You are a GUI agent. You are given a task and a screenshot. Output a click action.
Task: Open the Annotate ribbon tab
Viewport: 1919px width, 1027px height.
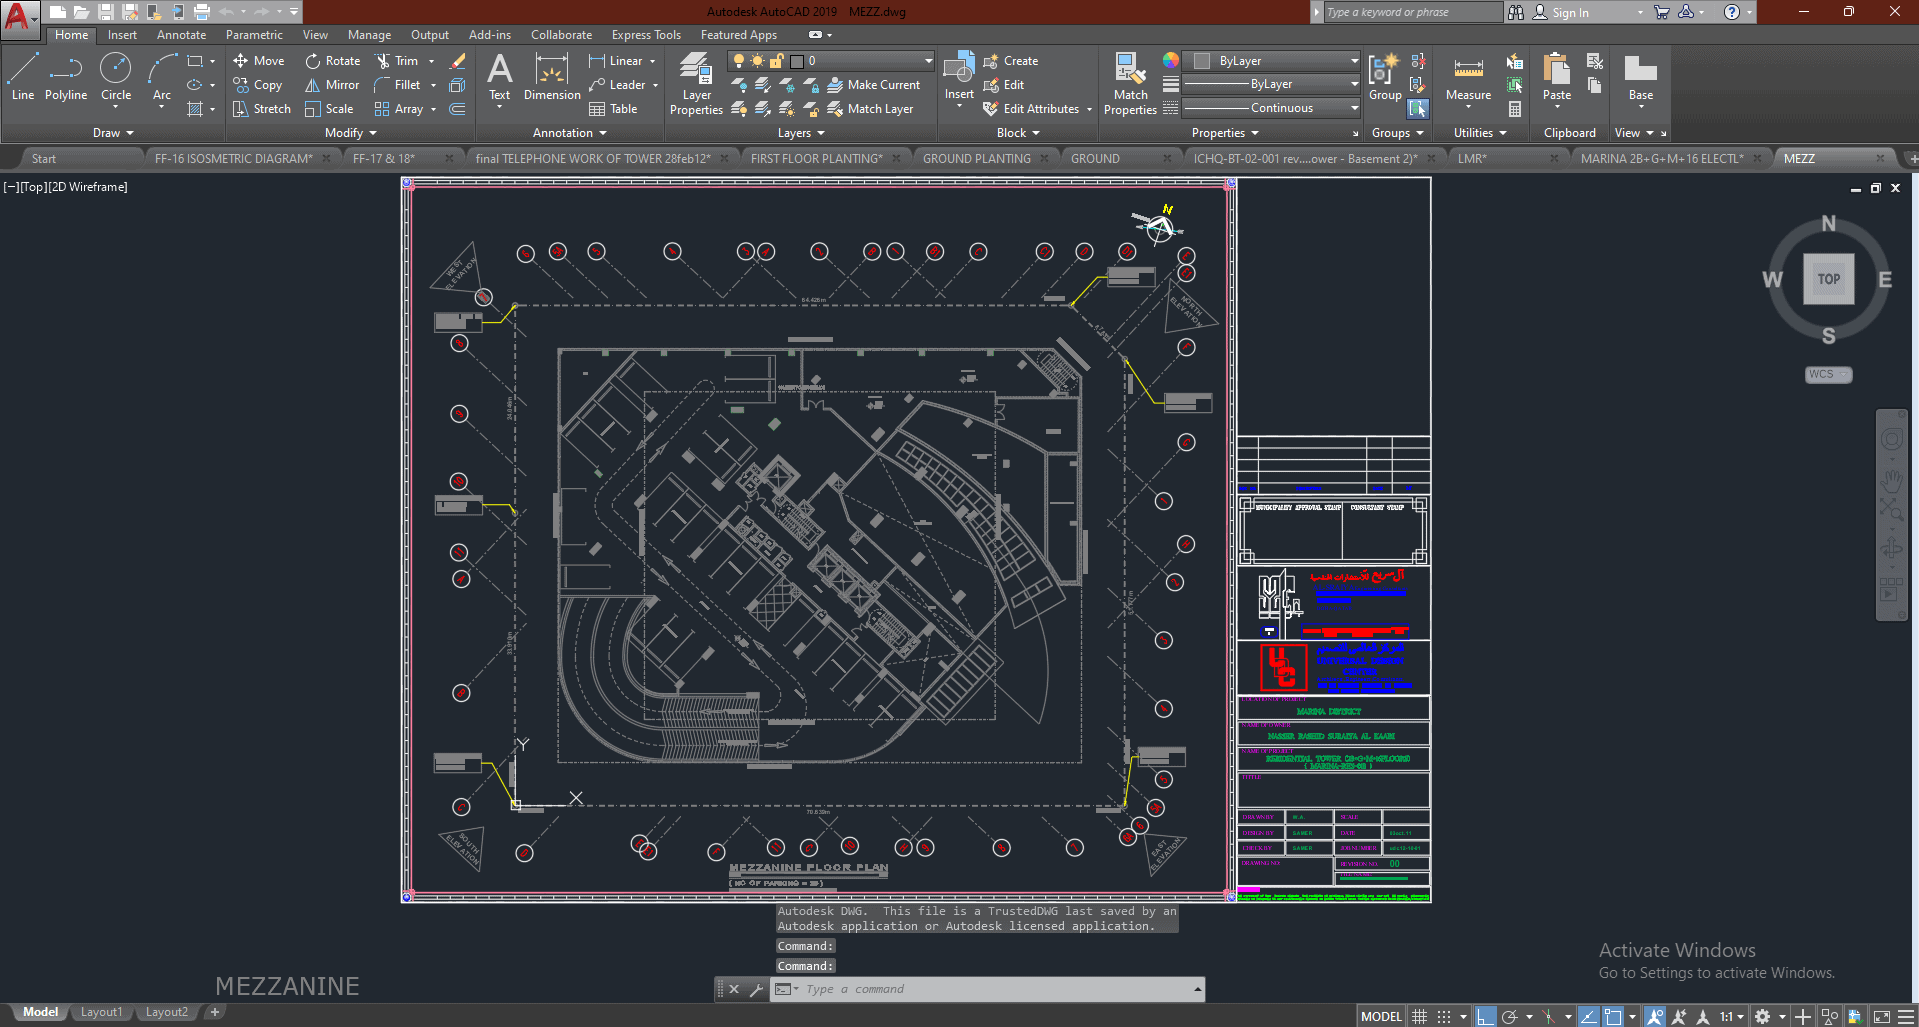point(181,35)
